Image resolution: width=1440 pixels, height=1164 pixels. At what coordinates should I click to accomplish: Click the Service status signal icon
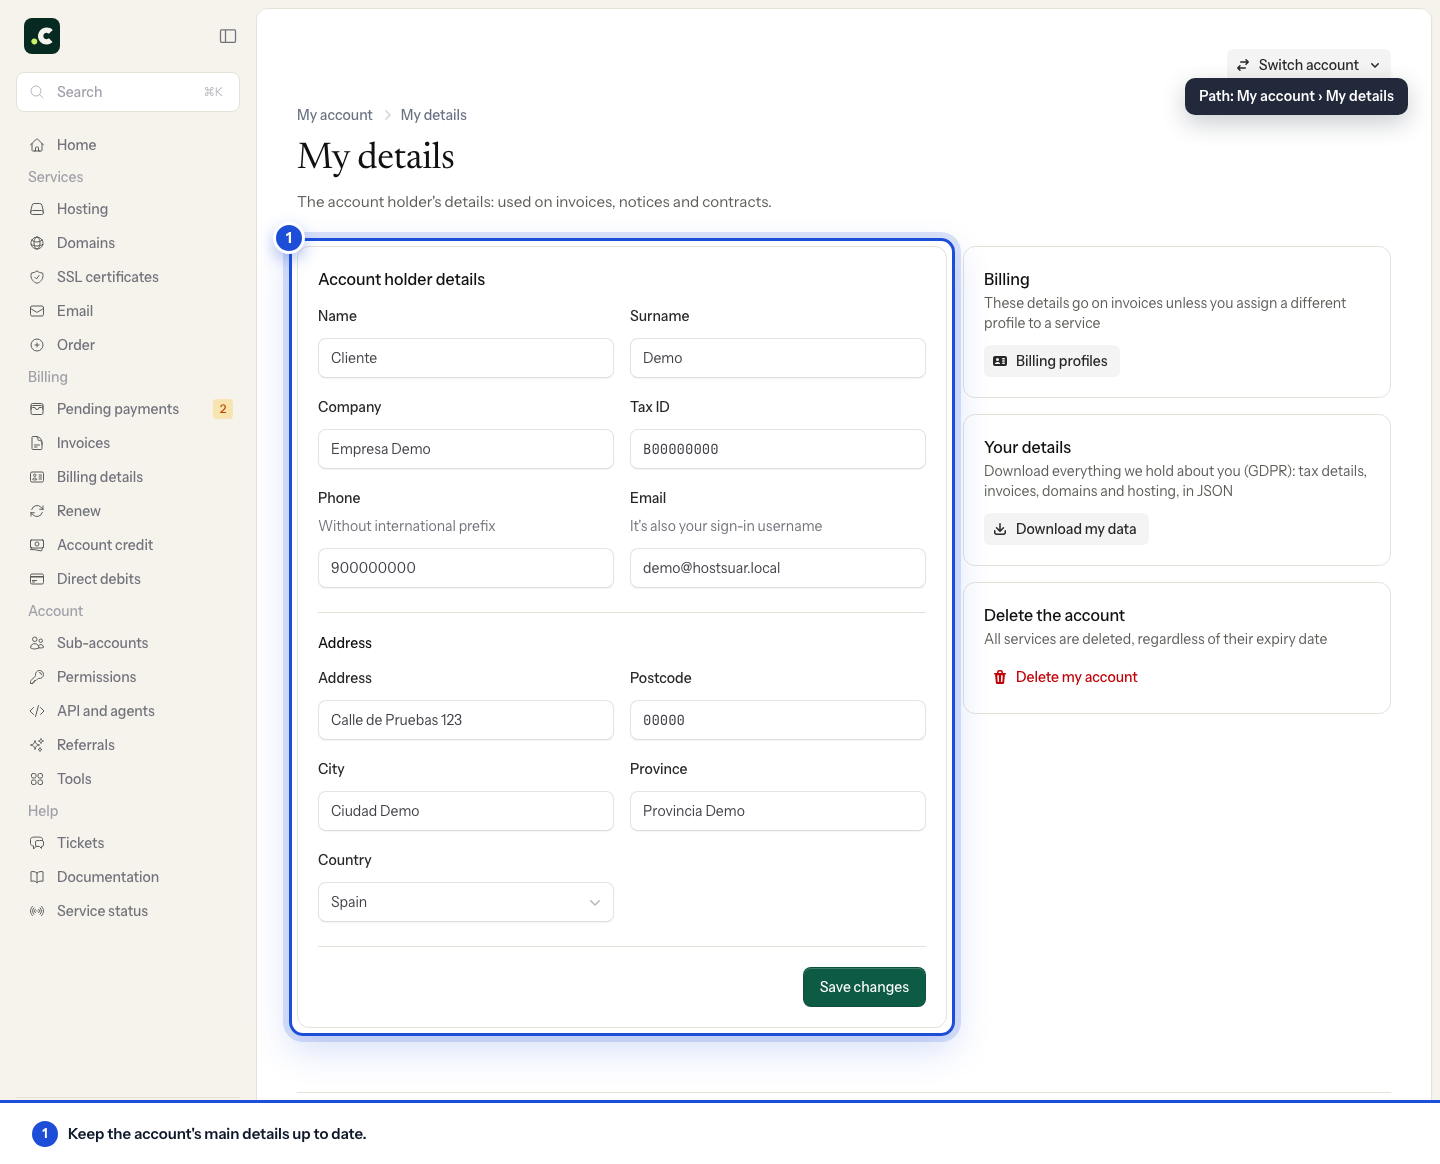pyautogui.click(x=37, y=911)
